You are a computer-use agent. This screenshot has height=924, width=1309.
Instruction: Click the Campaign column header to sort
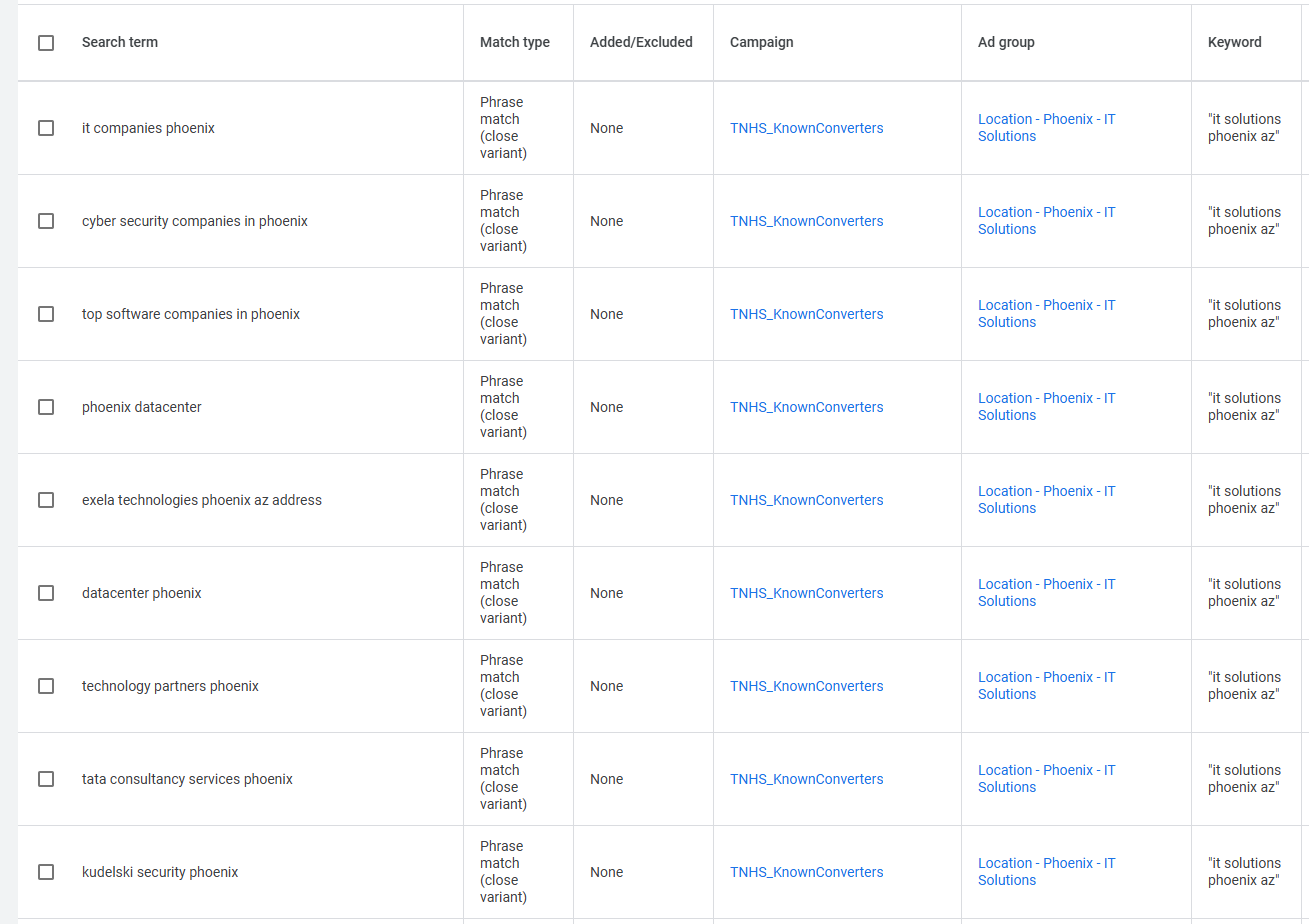coord(761,42)
